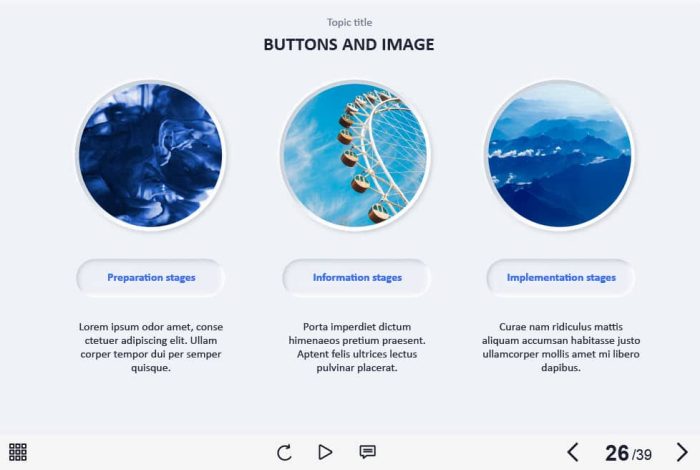700x470 pixels.
Task: Open the slide grid menu icon
Action: point(18,452)
